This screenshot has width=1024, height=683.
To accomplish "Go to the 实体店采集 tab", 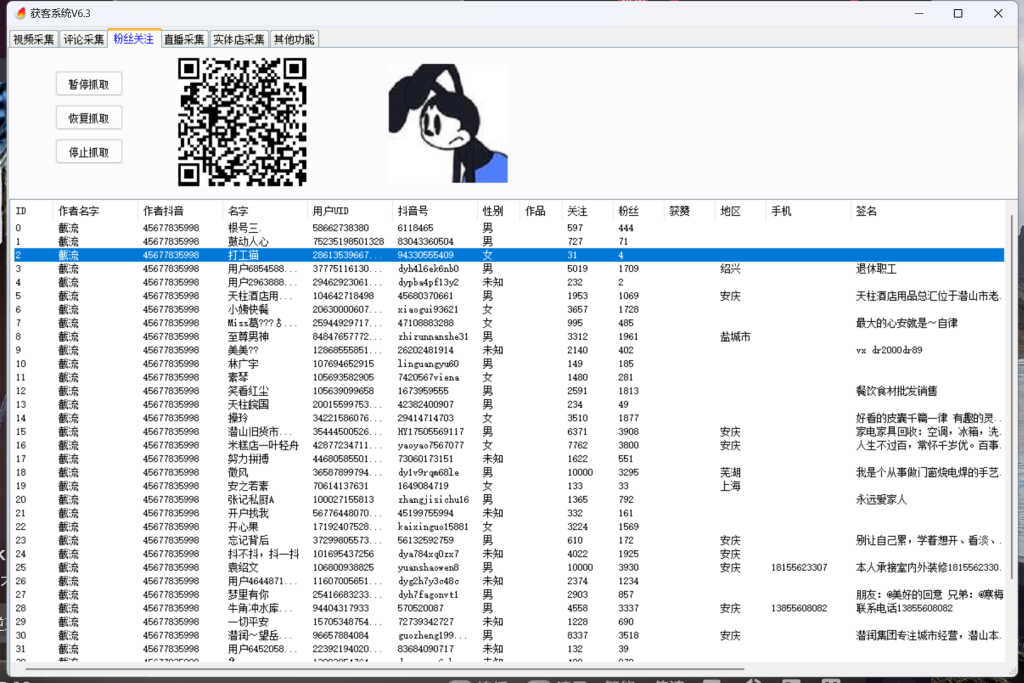I will pyautogui.click(x=239, y=39).
